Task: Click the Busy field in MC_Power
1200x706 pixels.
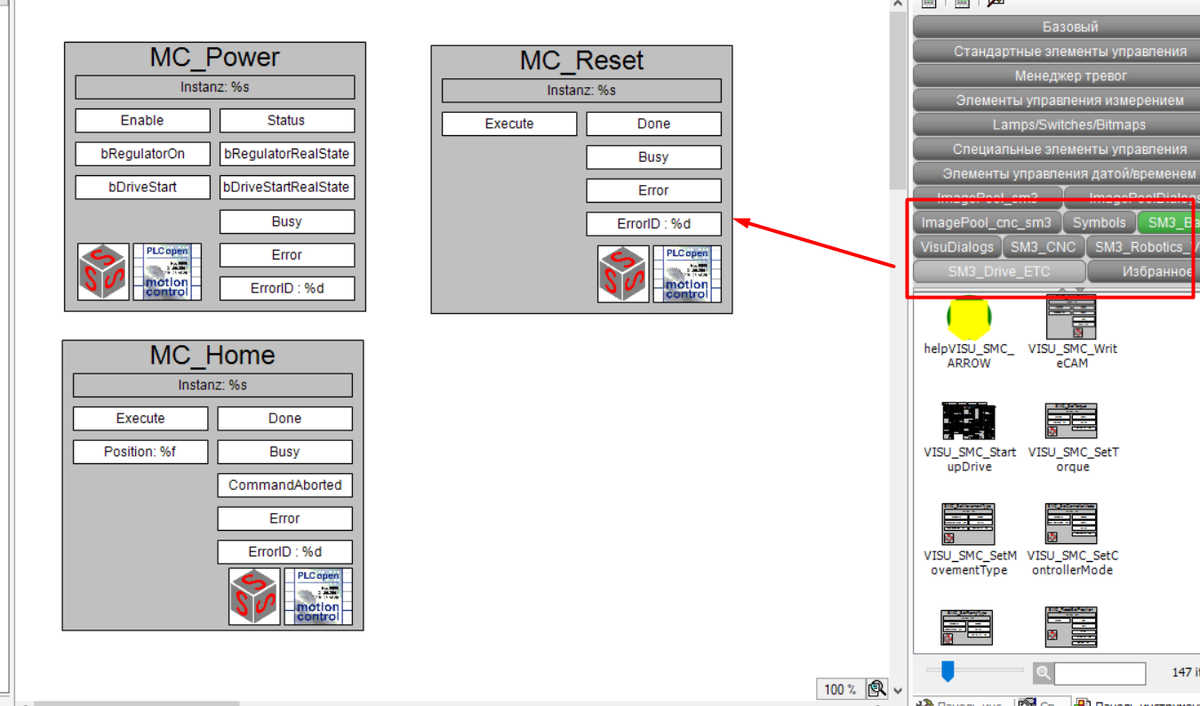Action: 286,222
